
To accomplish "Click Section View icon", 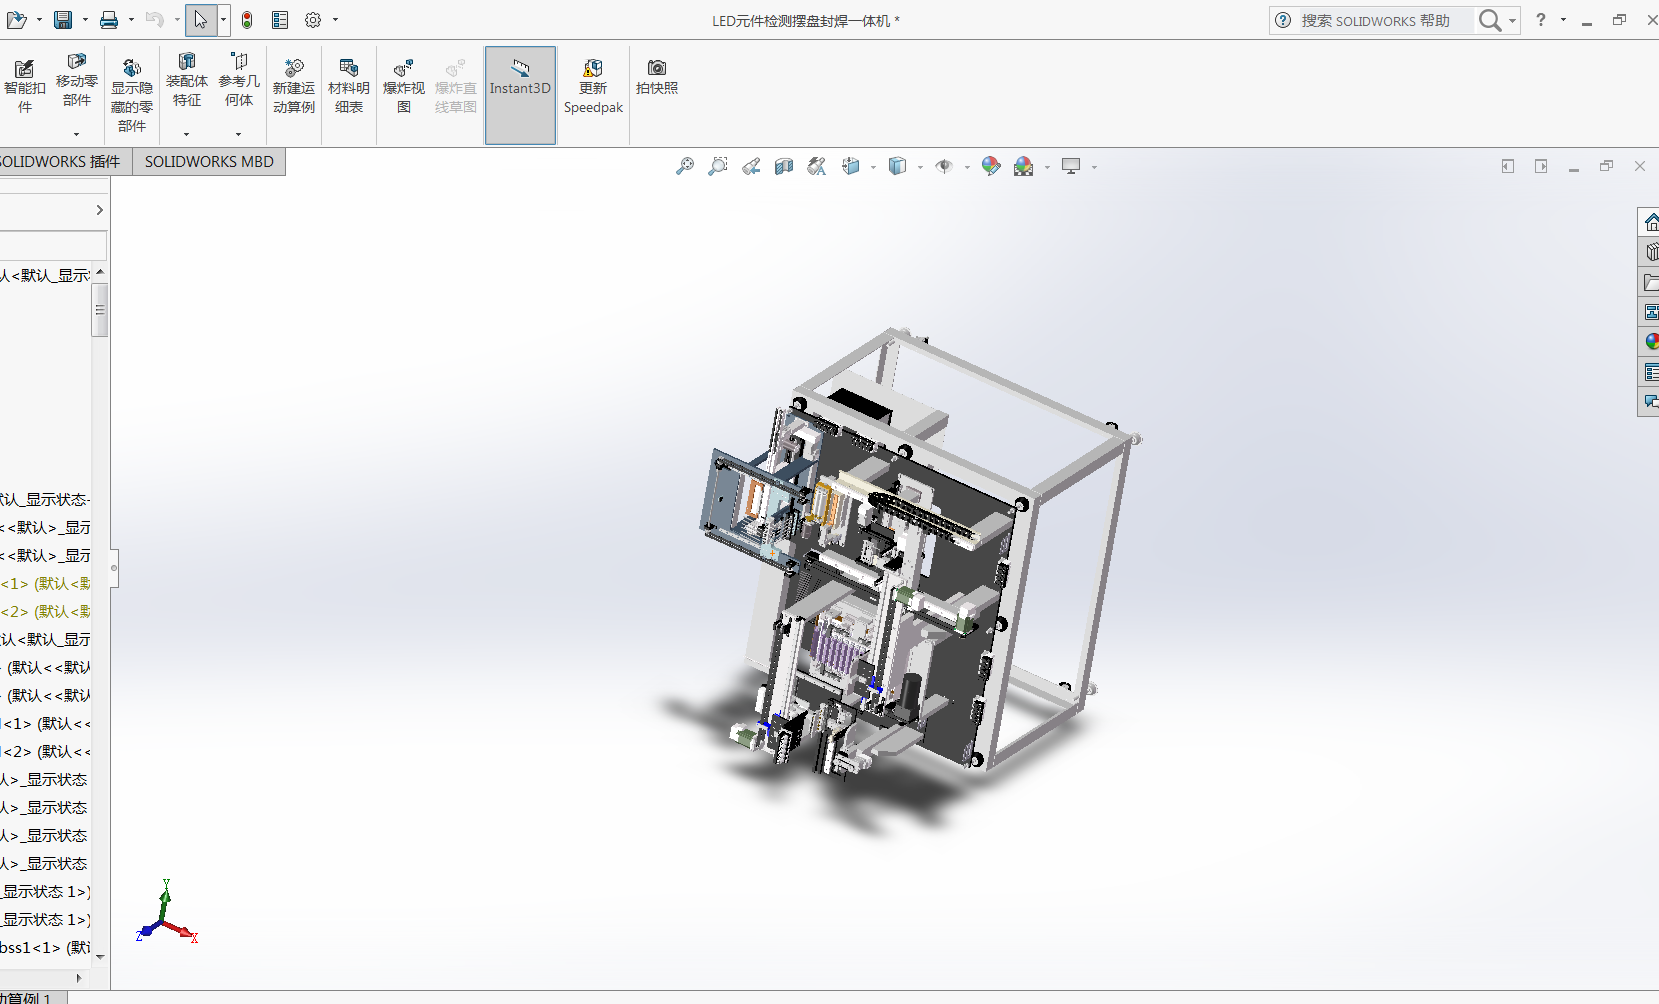I will (784, 166).
